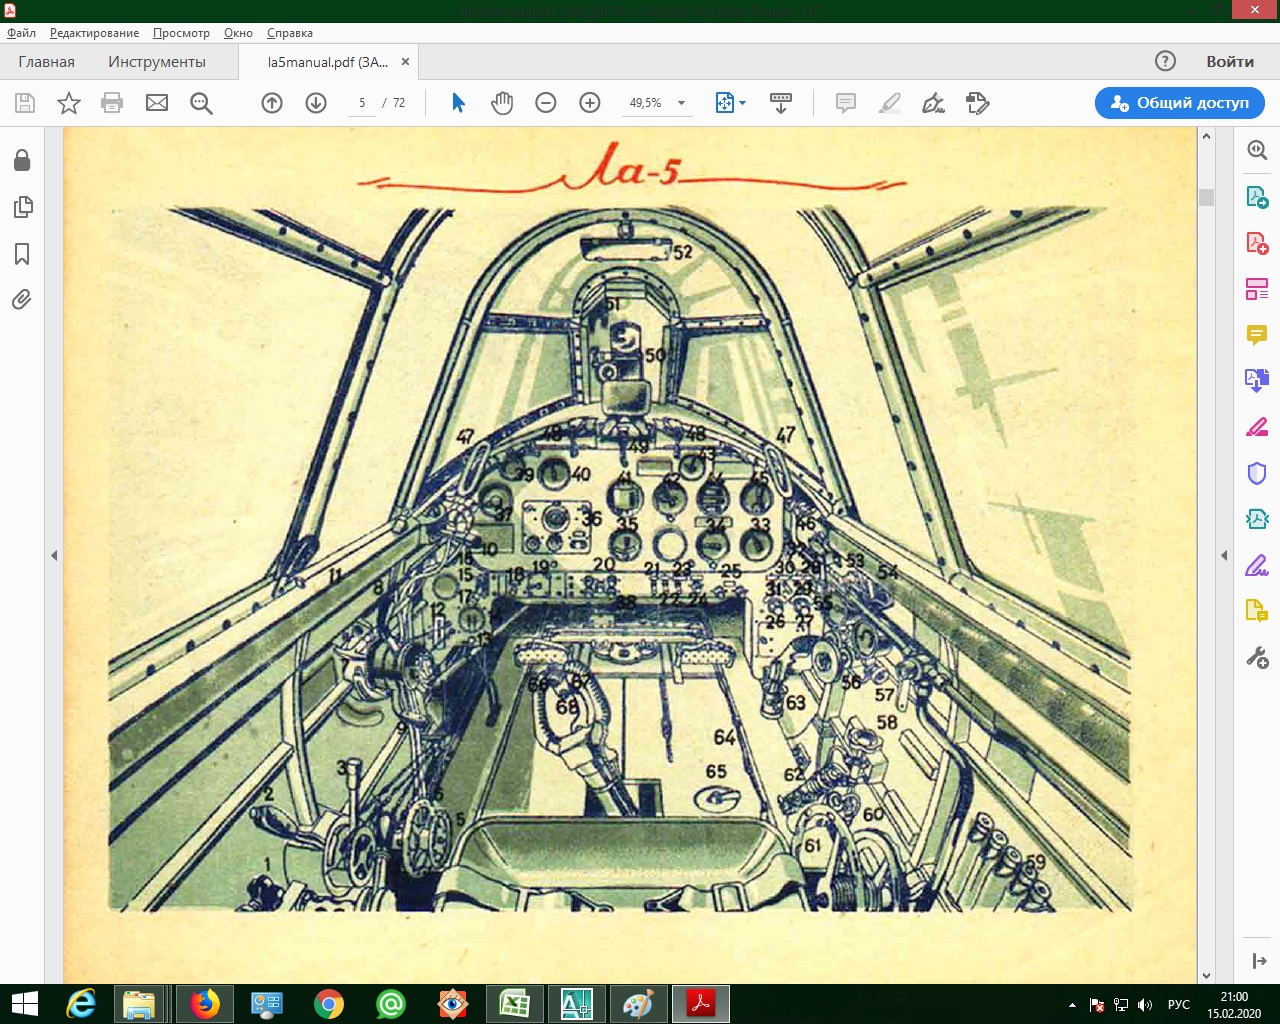Click the Войти sign-in link

point(1229,62)
